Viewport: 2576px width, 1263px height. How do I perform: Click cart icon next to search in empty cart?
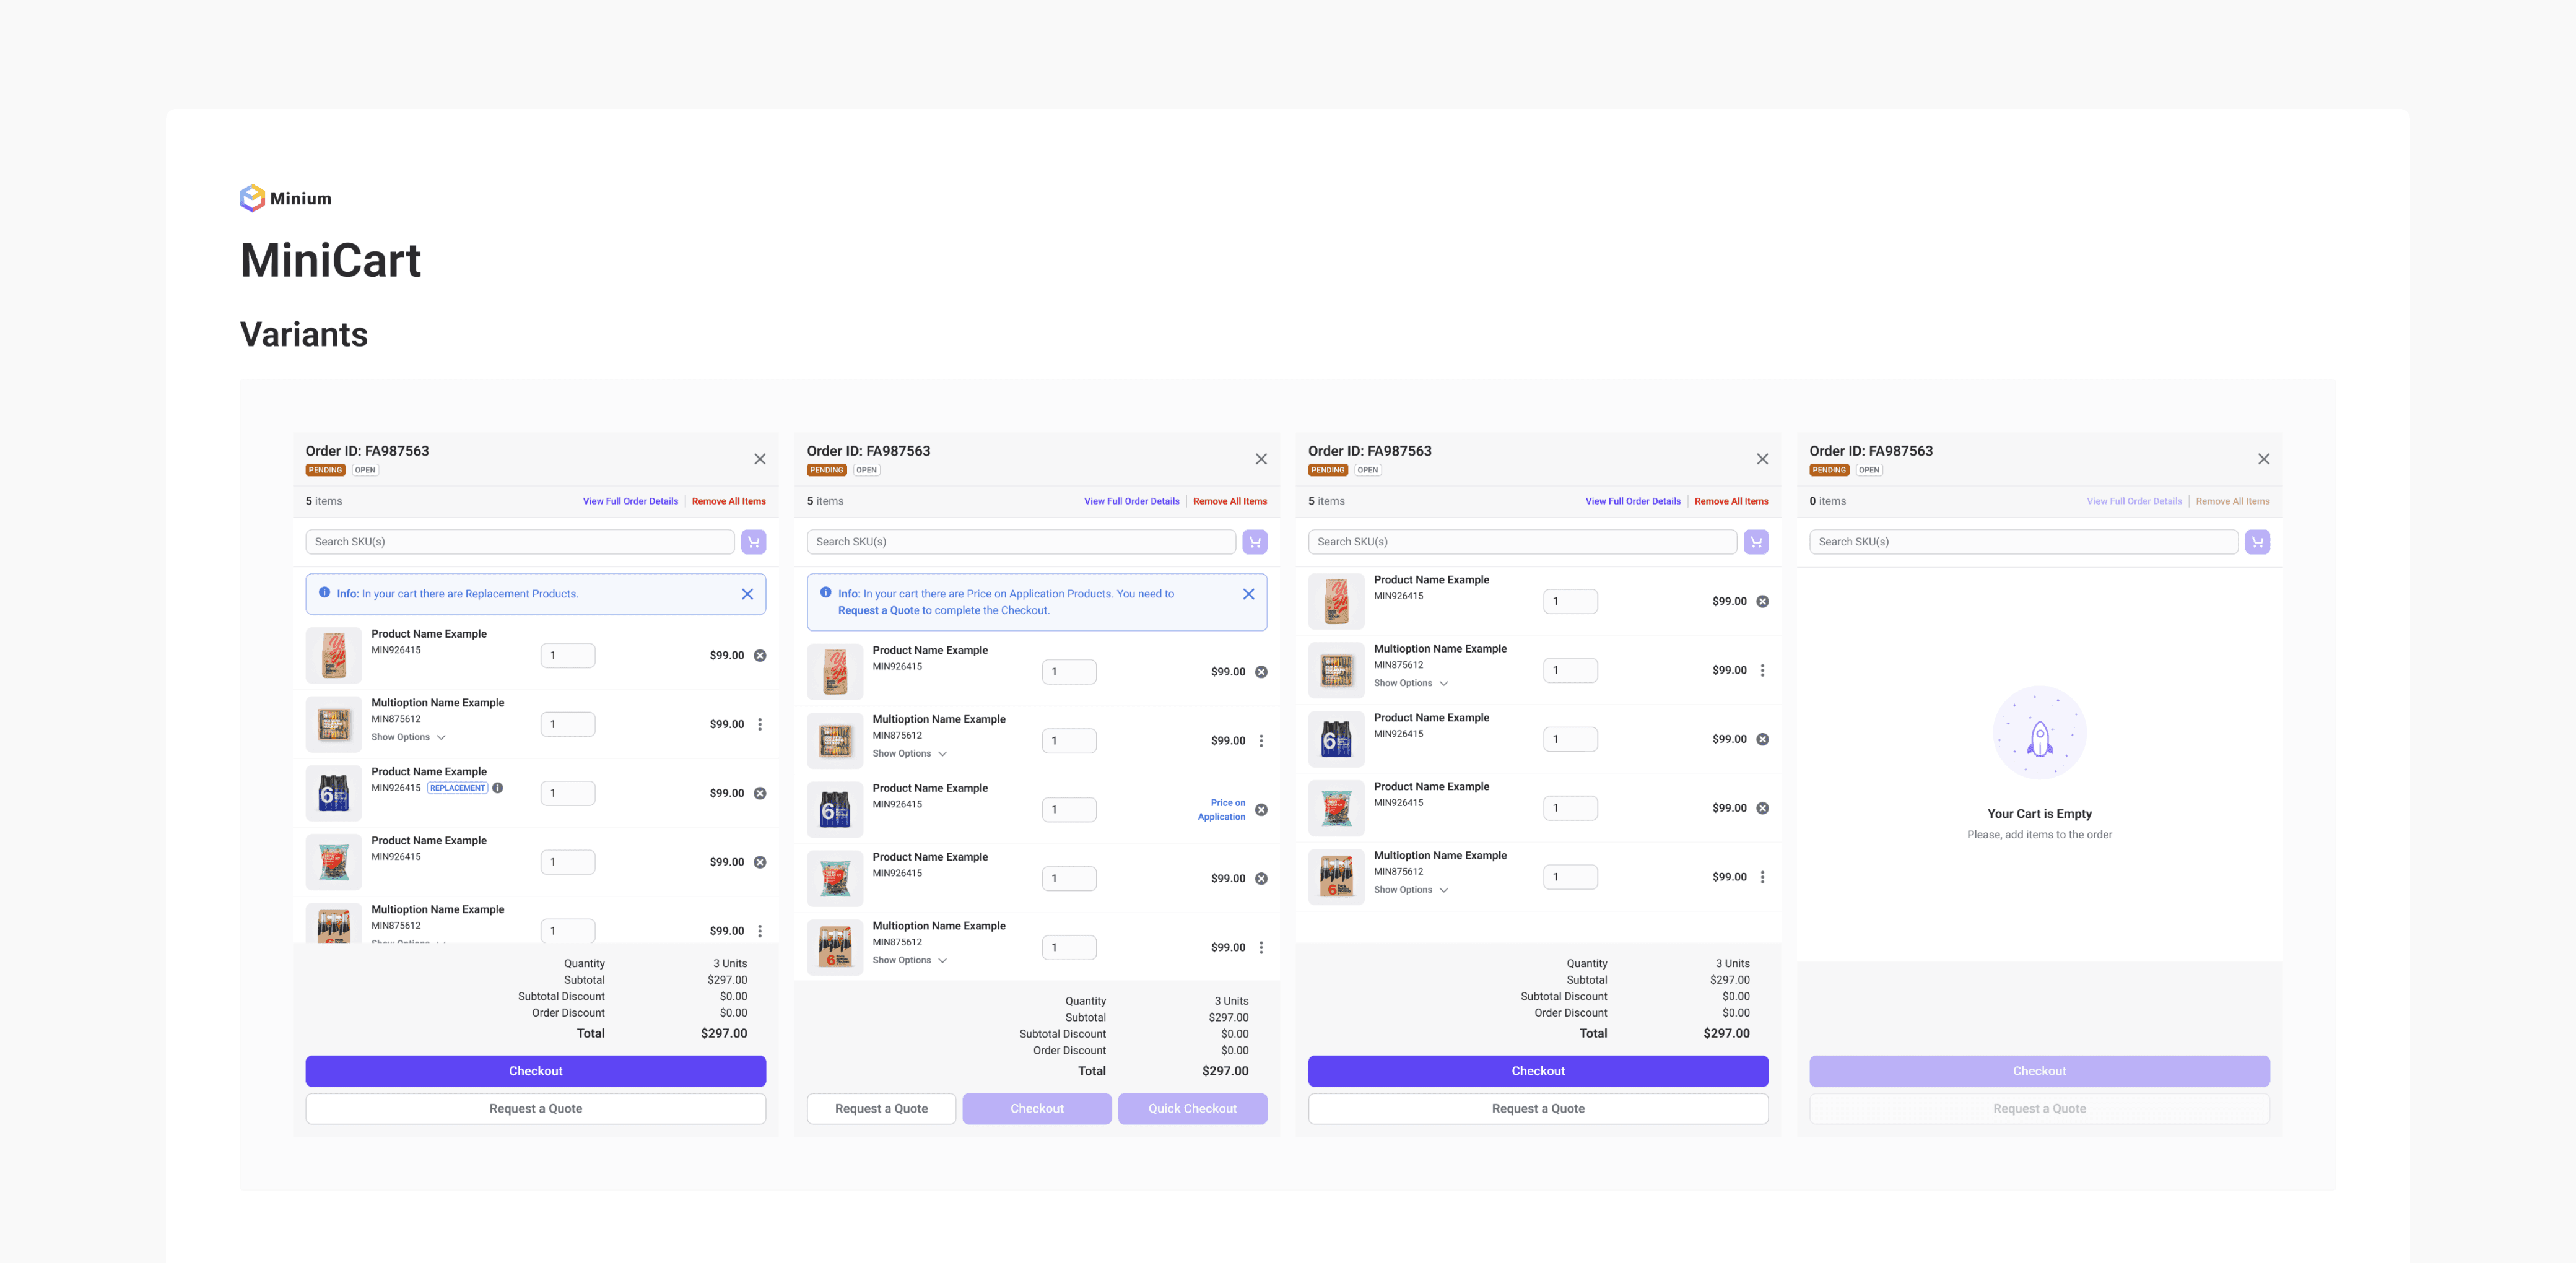(2257, 542)
